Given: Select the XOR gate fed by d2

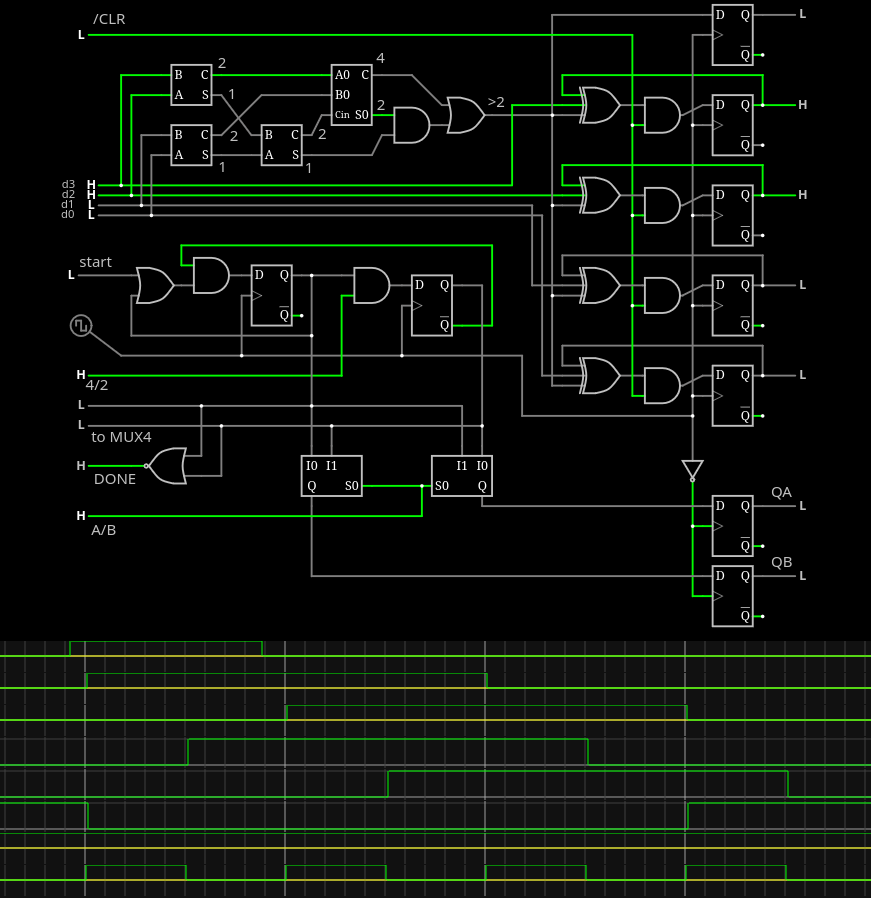Looking at the screenshot, I should [599, 195].
